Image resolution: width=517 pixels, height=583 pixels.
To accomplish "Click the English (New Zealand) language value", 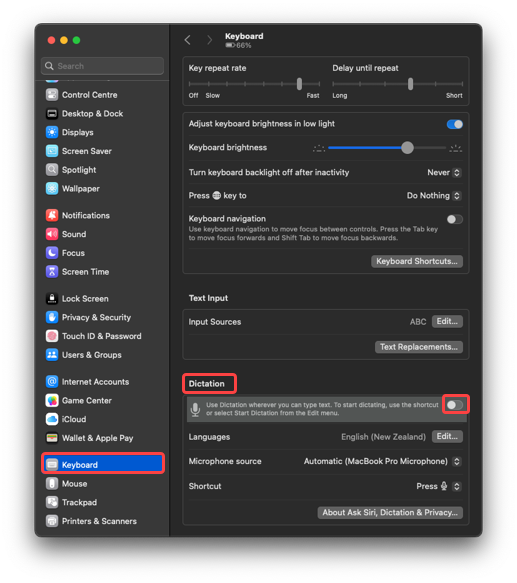I will [x=383, y=437].
